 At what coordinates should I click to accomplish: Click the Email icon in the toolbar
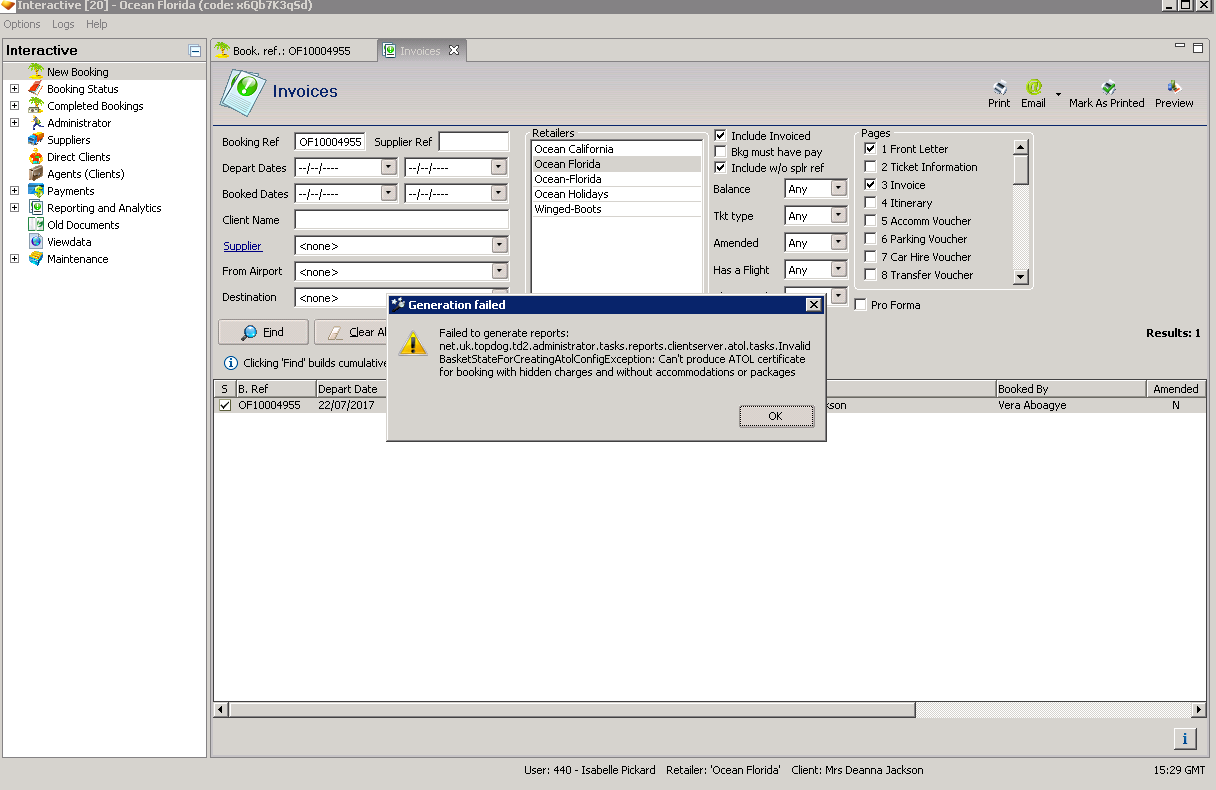point(1033,89)
